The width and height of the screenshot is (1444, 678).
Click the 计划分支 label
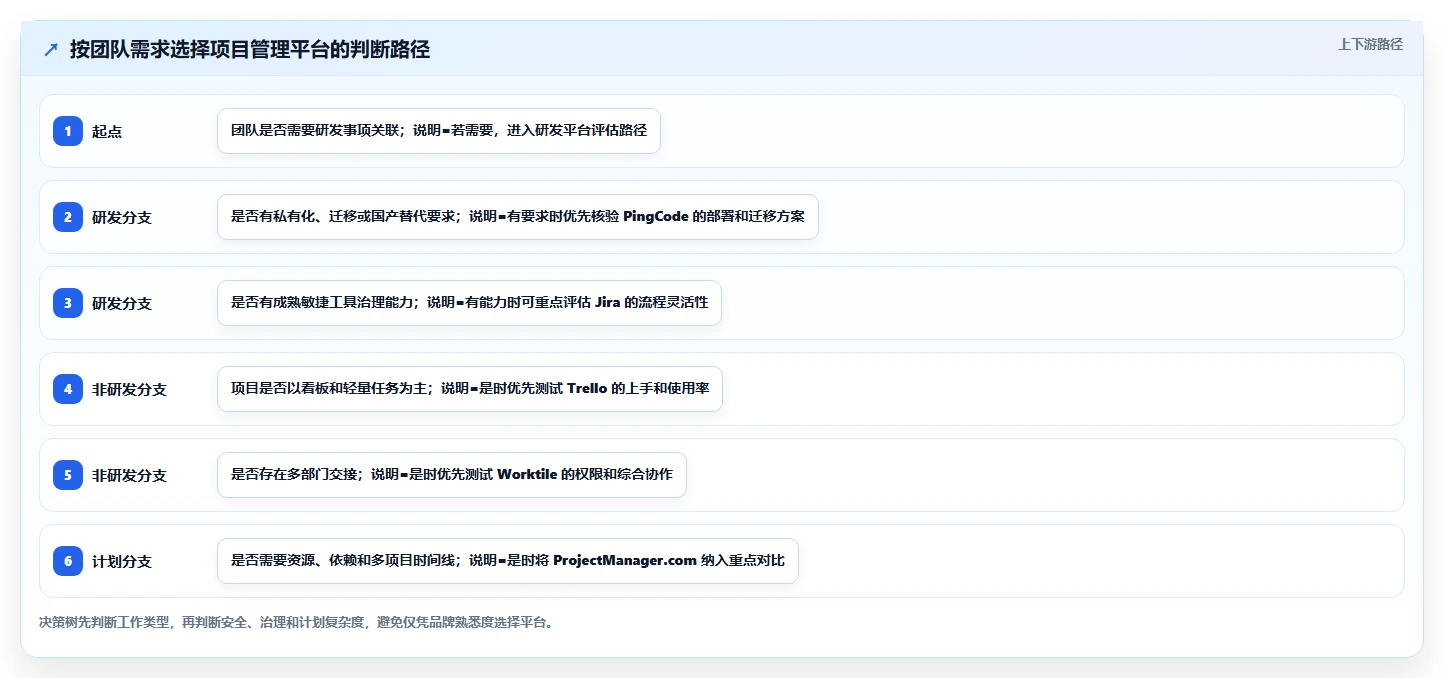[122, 561]
